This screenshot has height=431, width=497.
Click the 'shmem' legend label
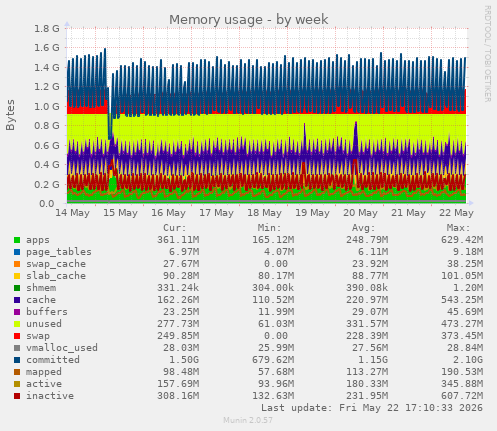point(41,288)
